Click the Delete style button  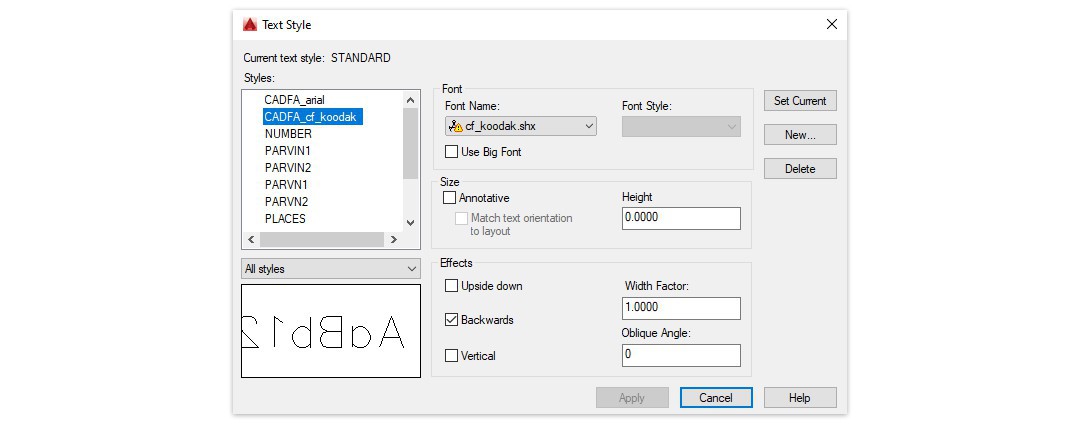[800, 169]
